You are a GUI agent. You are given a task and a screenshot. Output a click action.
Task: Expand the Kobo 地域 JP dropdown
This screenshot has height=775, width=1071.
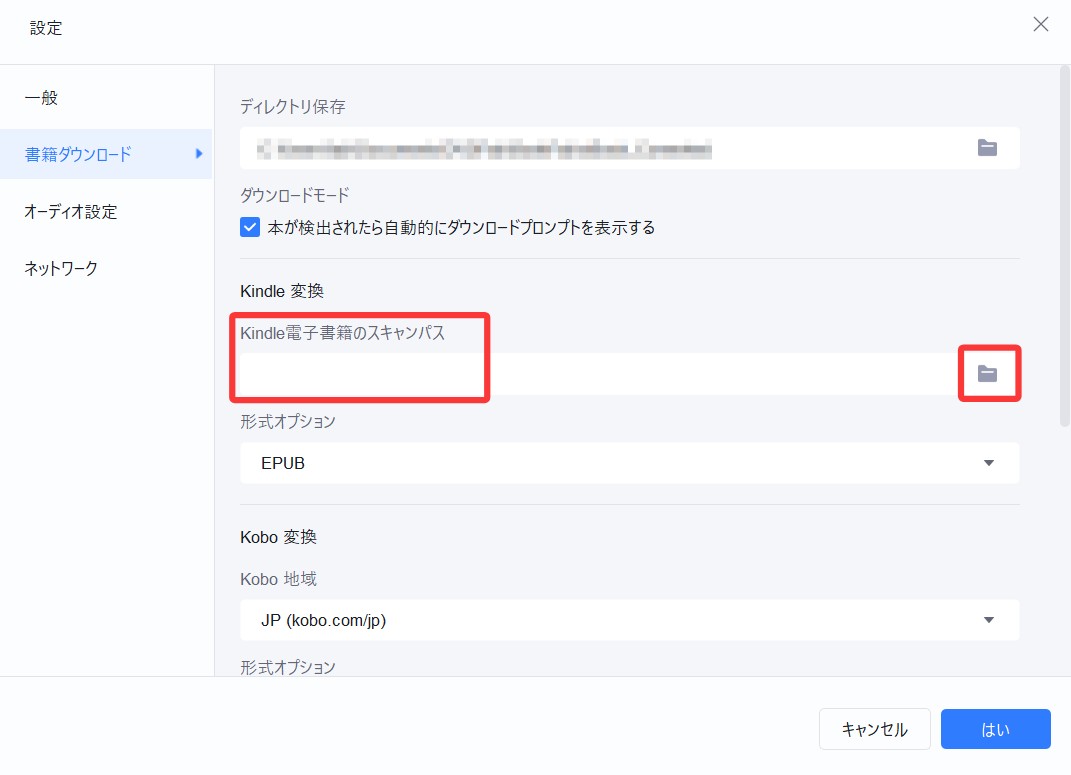pyautogui.click(x=629, y=620)
